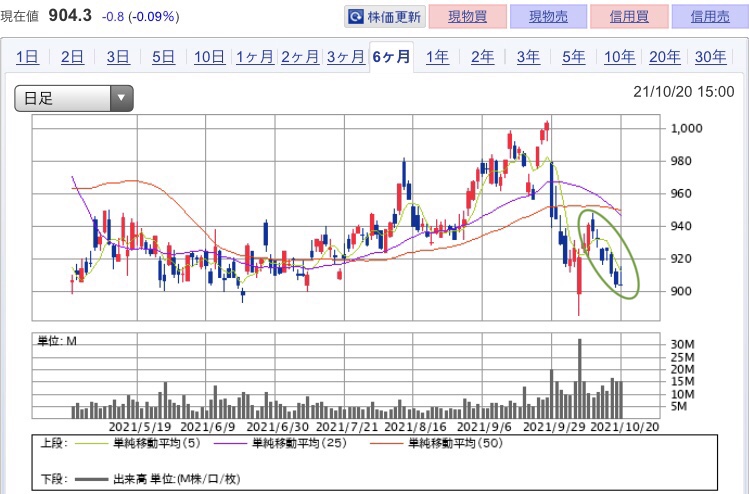Choose the 6ヶ月 period tab
Viewport: 749px width, 494px height.
click(x=391, y=57)
